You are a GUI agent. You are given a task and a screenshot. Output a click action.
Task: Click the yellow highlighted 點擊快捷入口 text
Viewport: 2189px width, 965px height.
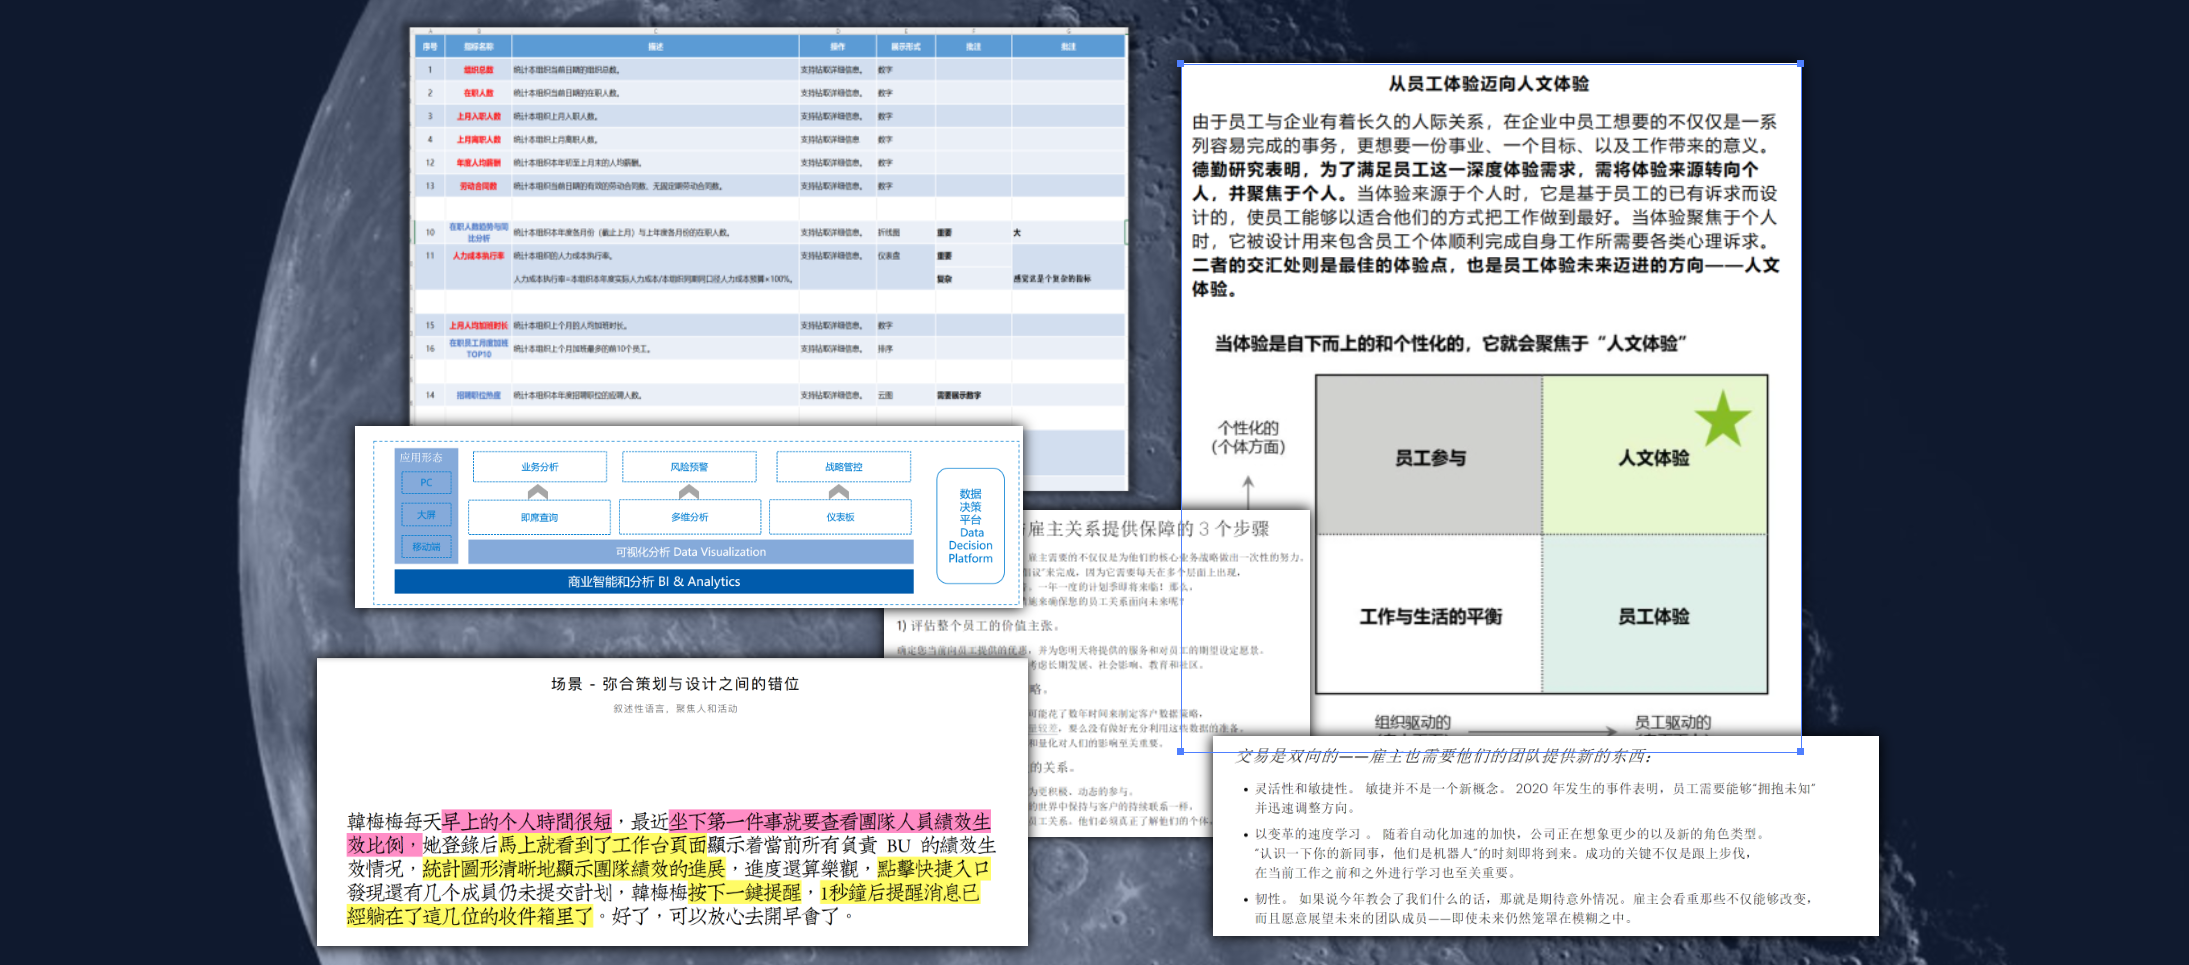point(934,868)
